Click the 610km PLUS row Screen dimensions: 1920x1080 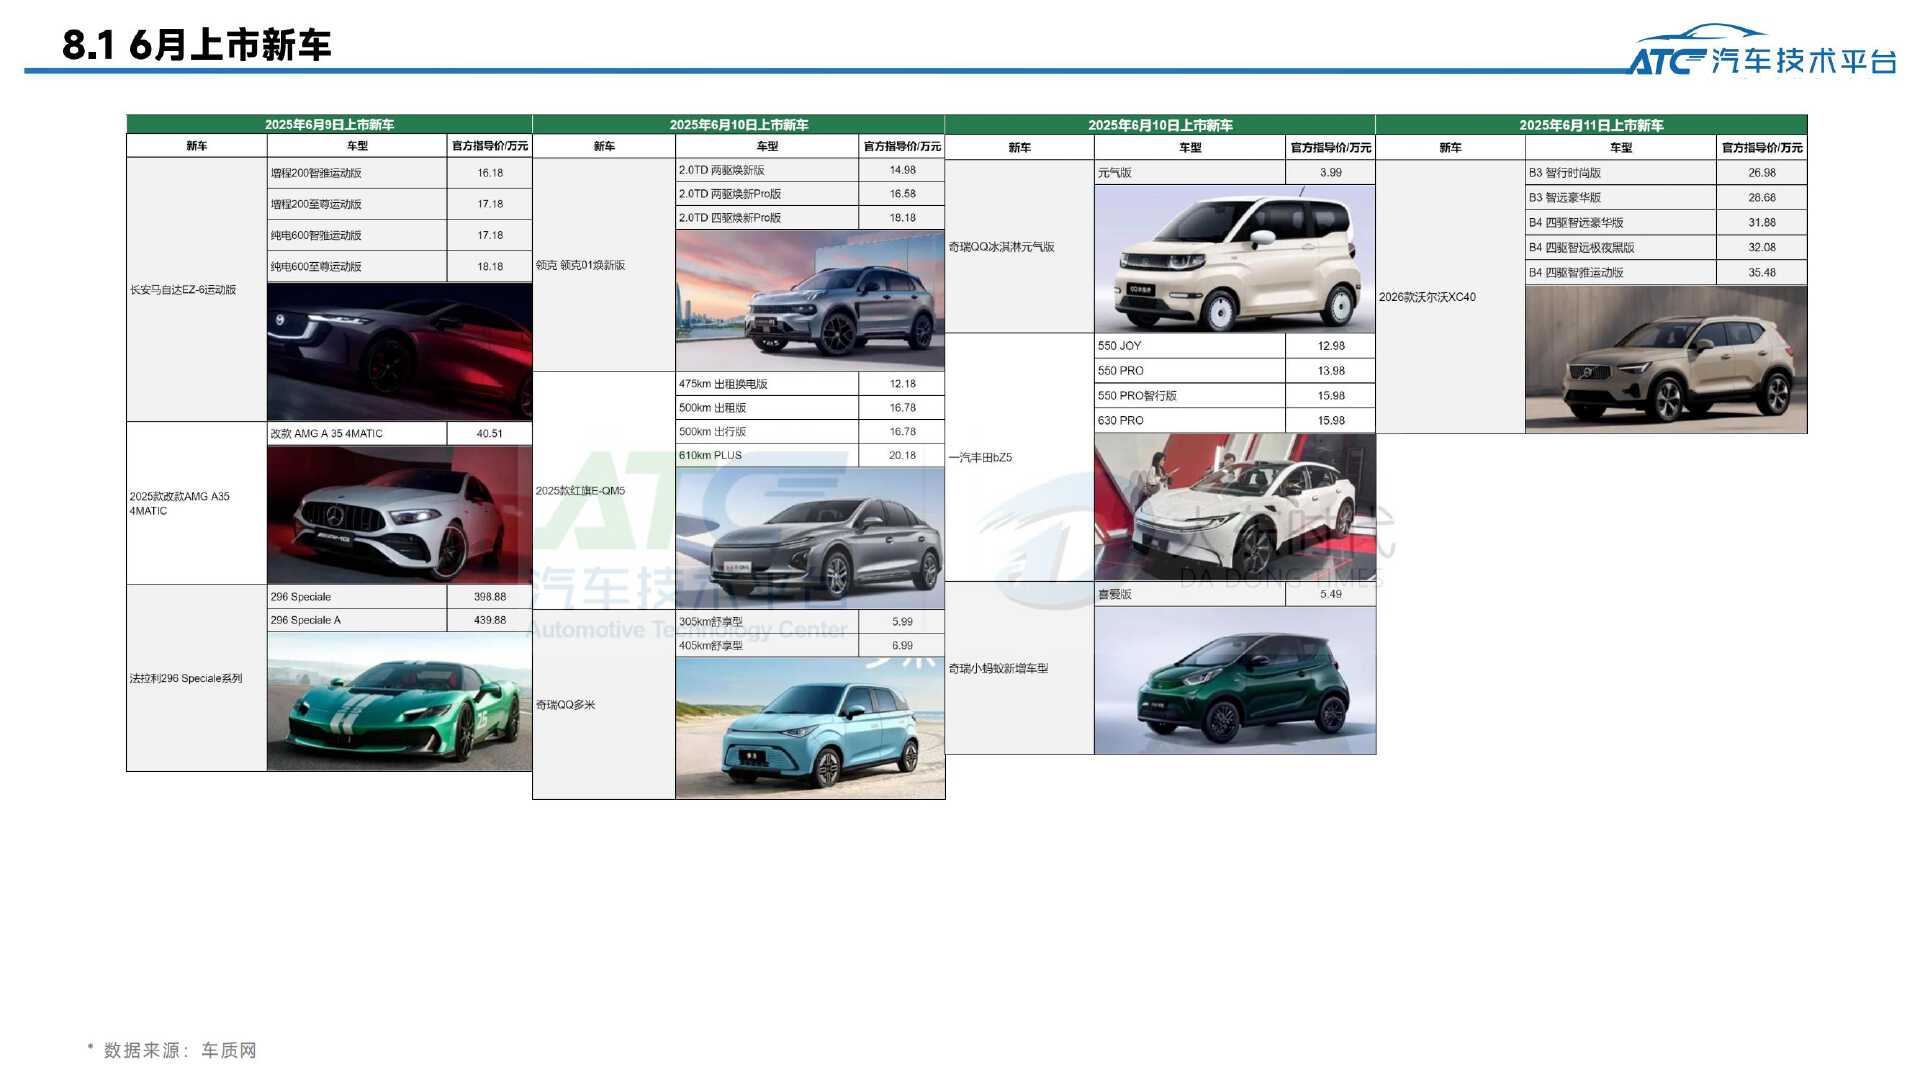pos(810,455)
